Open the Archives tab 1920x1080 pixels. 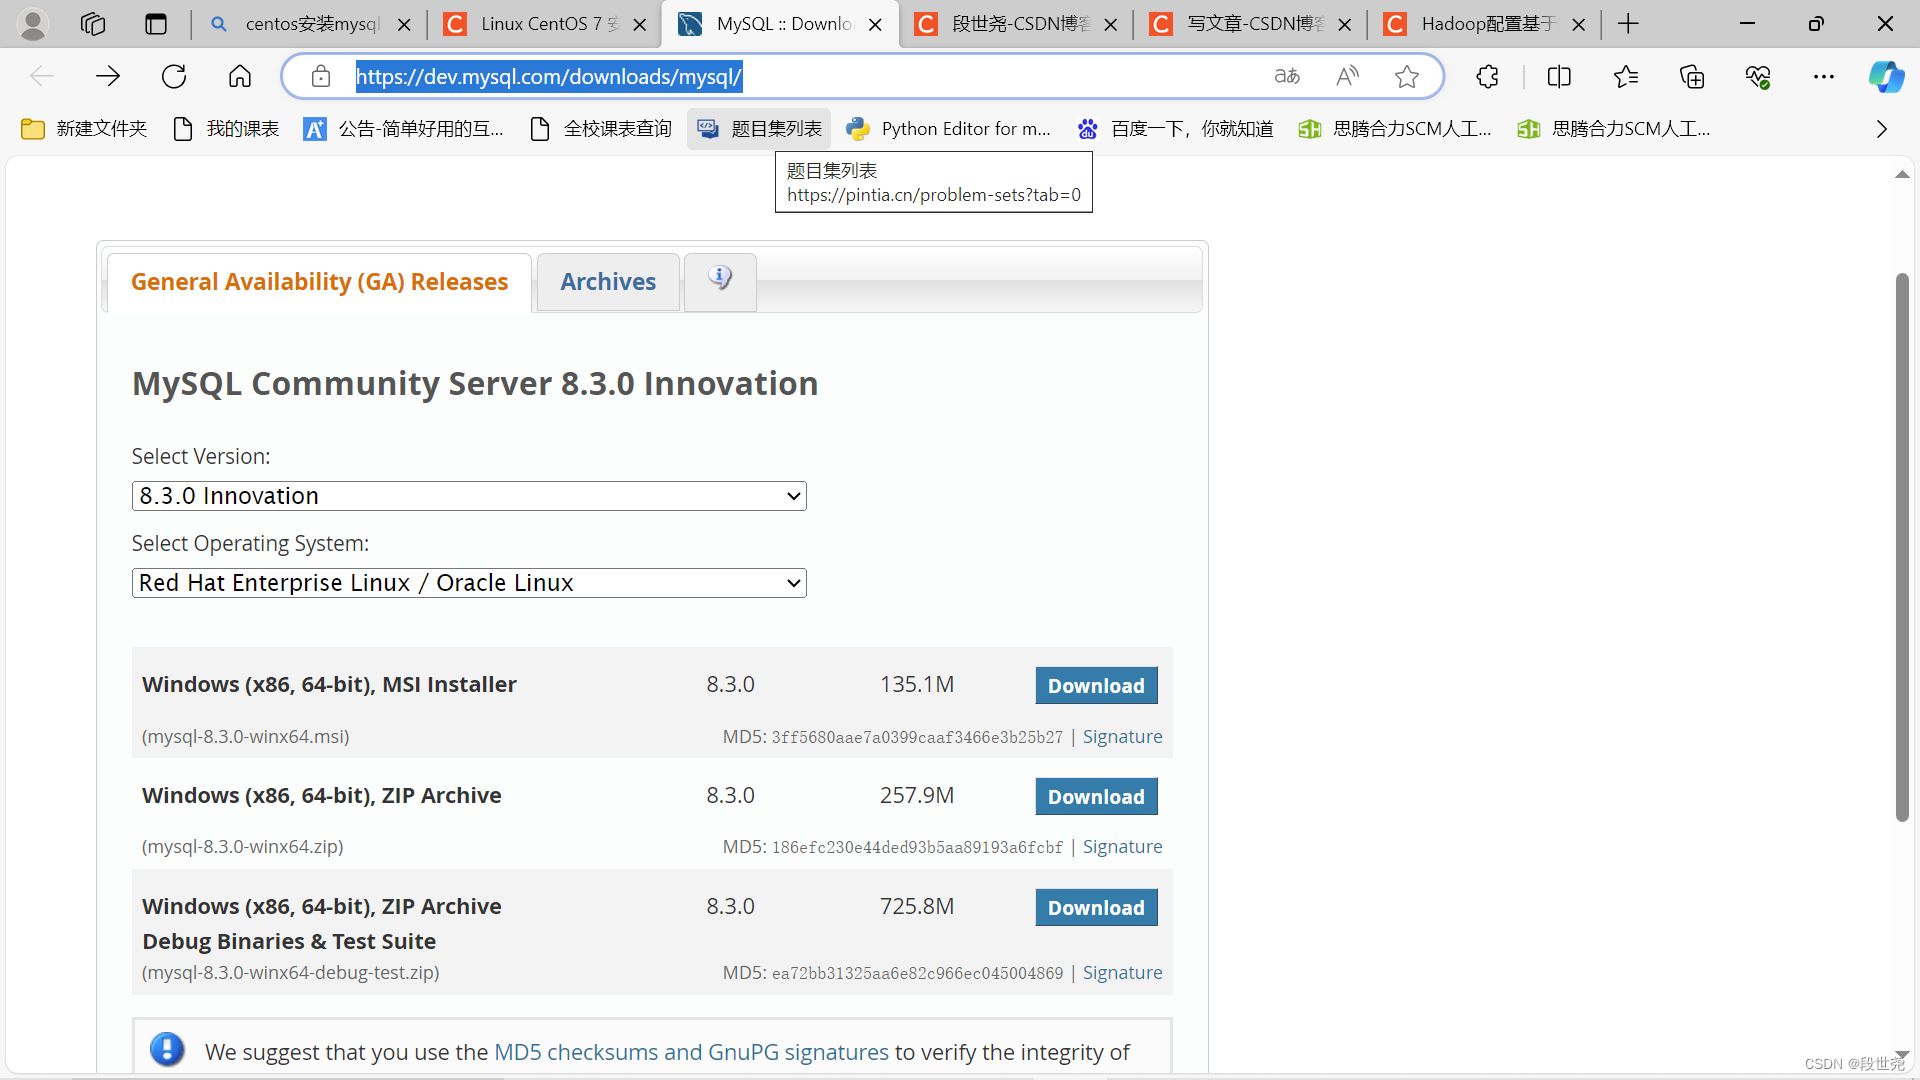[608, 282]
